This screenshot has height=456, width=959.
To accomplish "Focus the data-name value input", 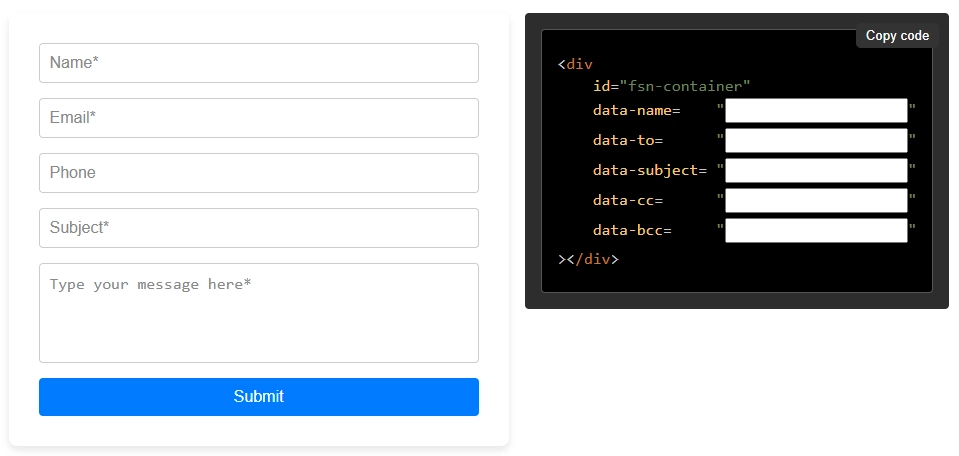I will [815, 111].
